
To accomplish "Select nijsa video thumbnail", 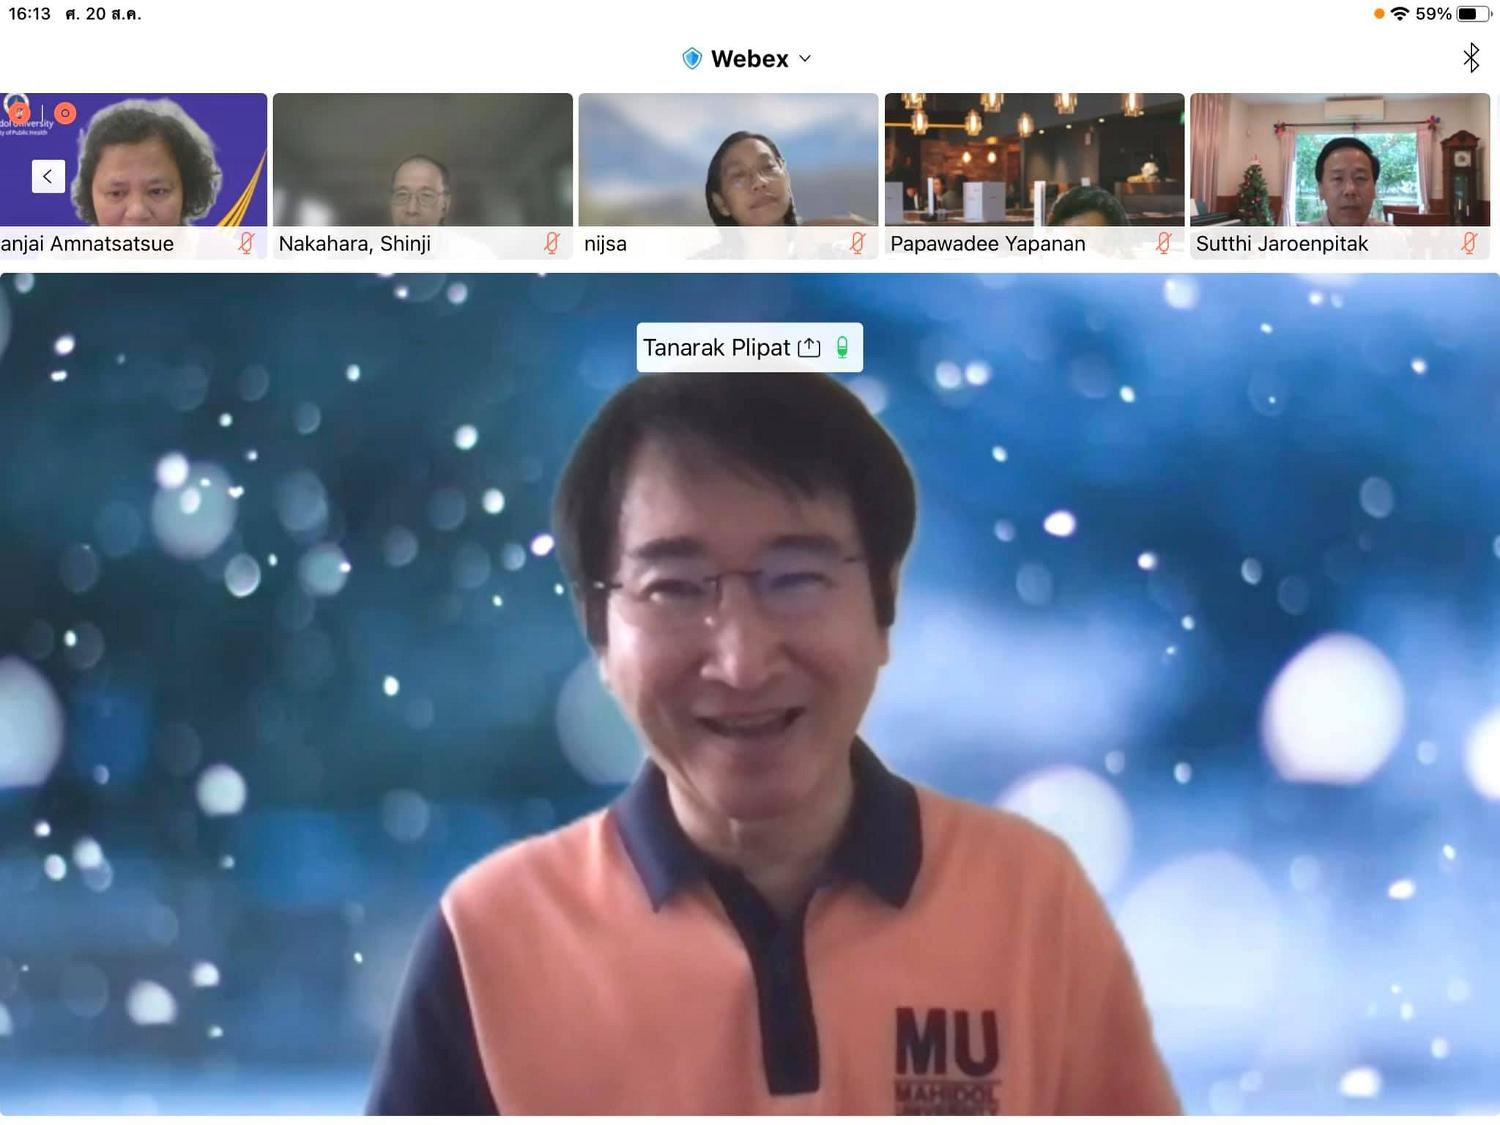I will [728, 176].
